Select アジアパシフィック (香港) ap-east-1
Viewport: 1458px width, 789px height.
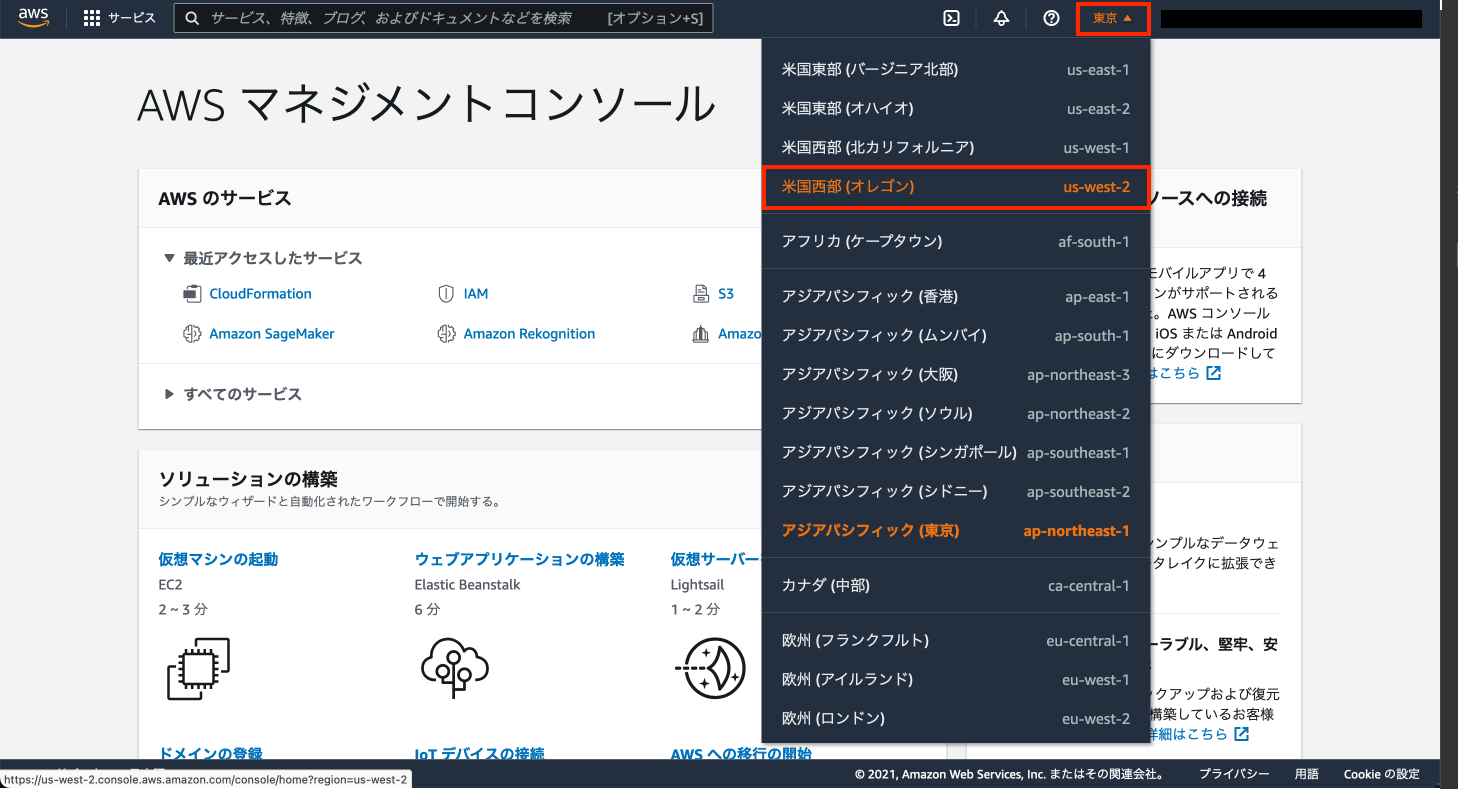tap(956, 296)
